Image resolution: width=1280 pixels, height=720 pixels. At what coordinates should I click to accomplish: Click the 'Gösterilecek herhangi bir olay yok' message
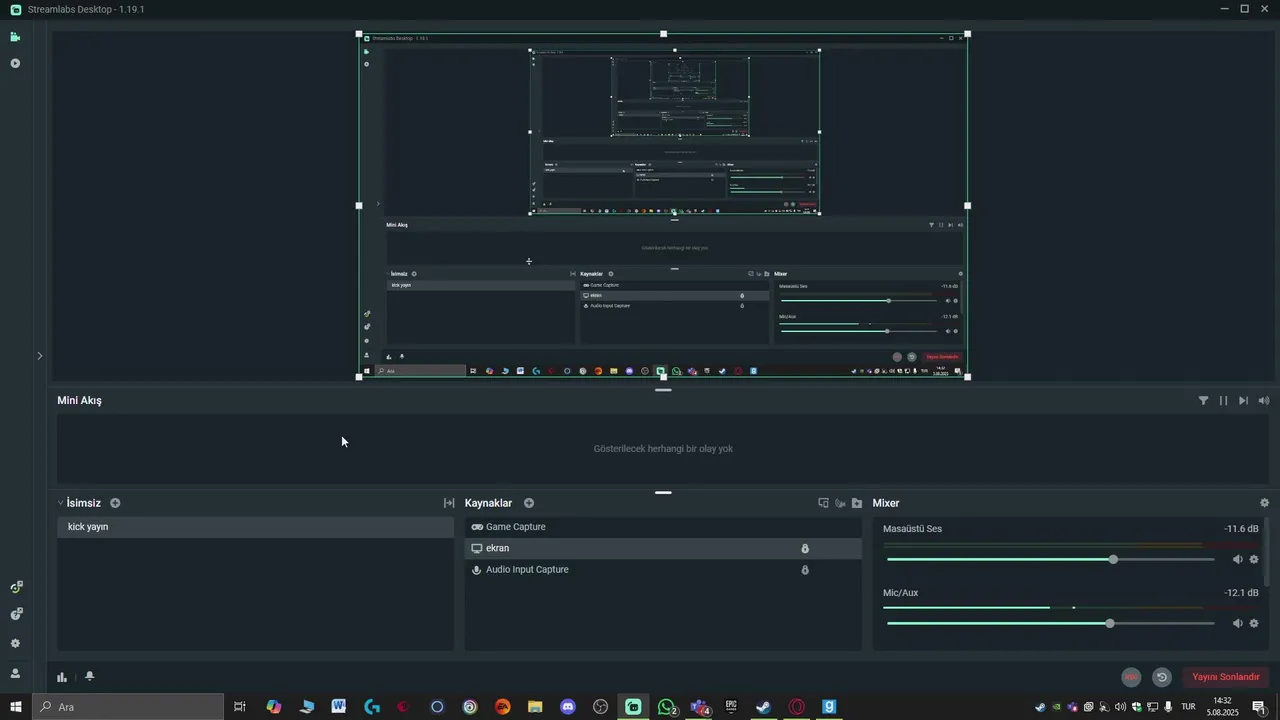(663, 449)
